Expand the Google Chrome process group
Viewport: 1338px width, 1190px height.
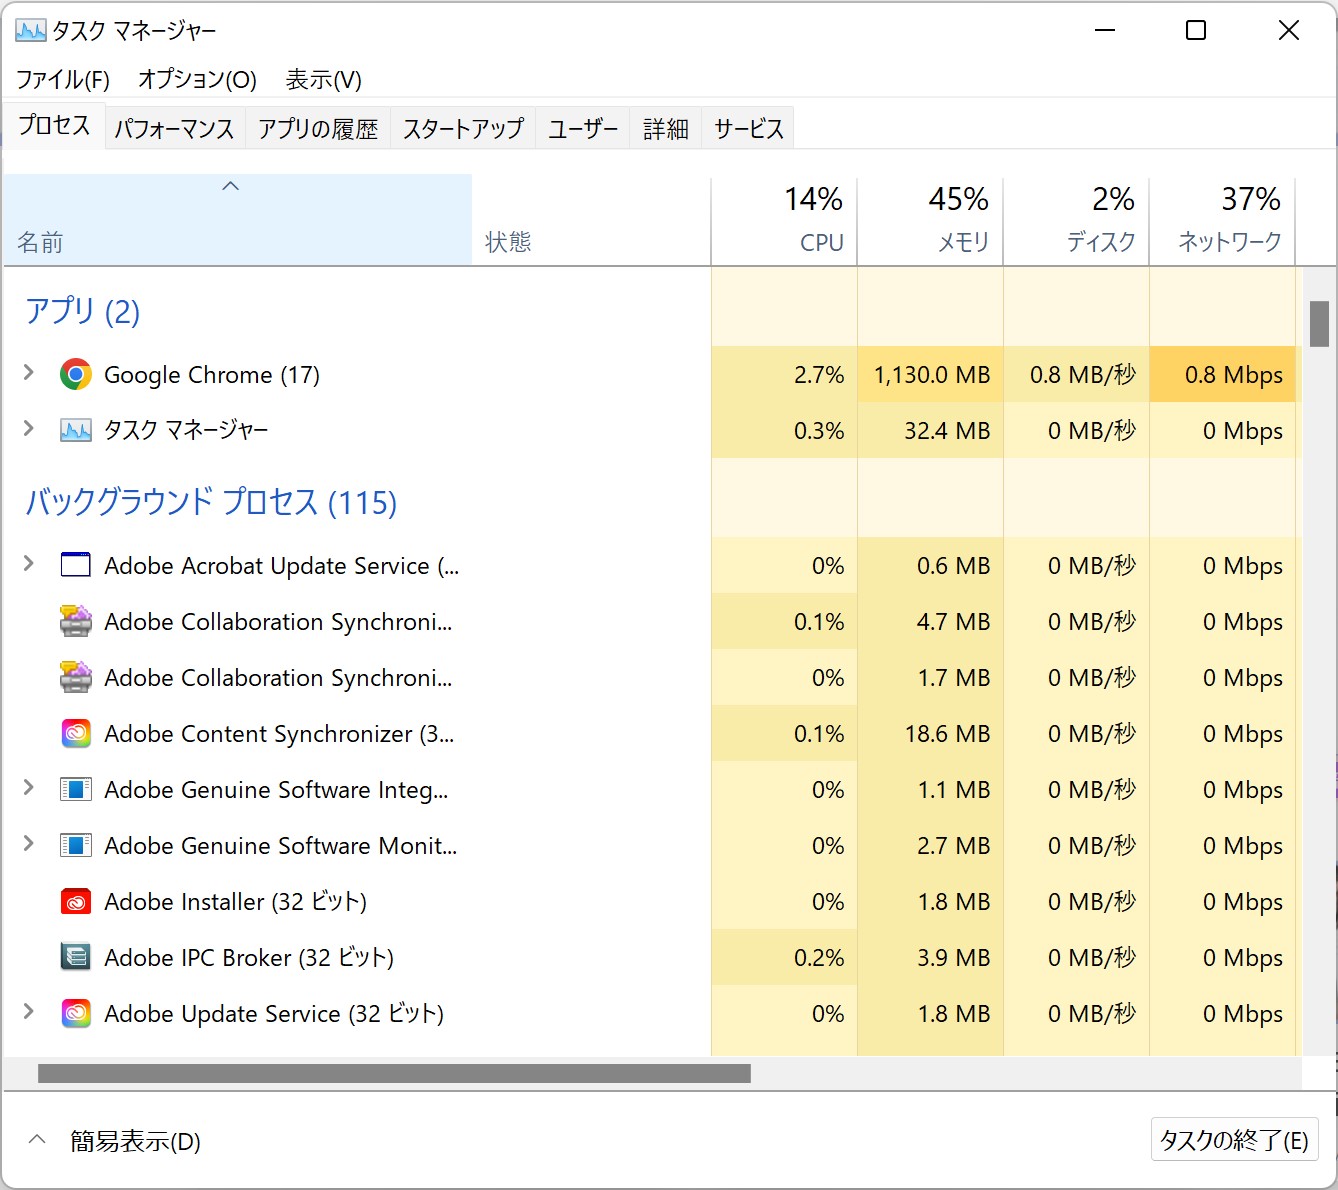coord(29,374)
